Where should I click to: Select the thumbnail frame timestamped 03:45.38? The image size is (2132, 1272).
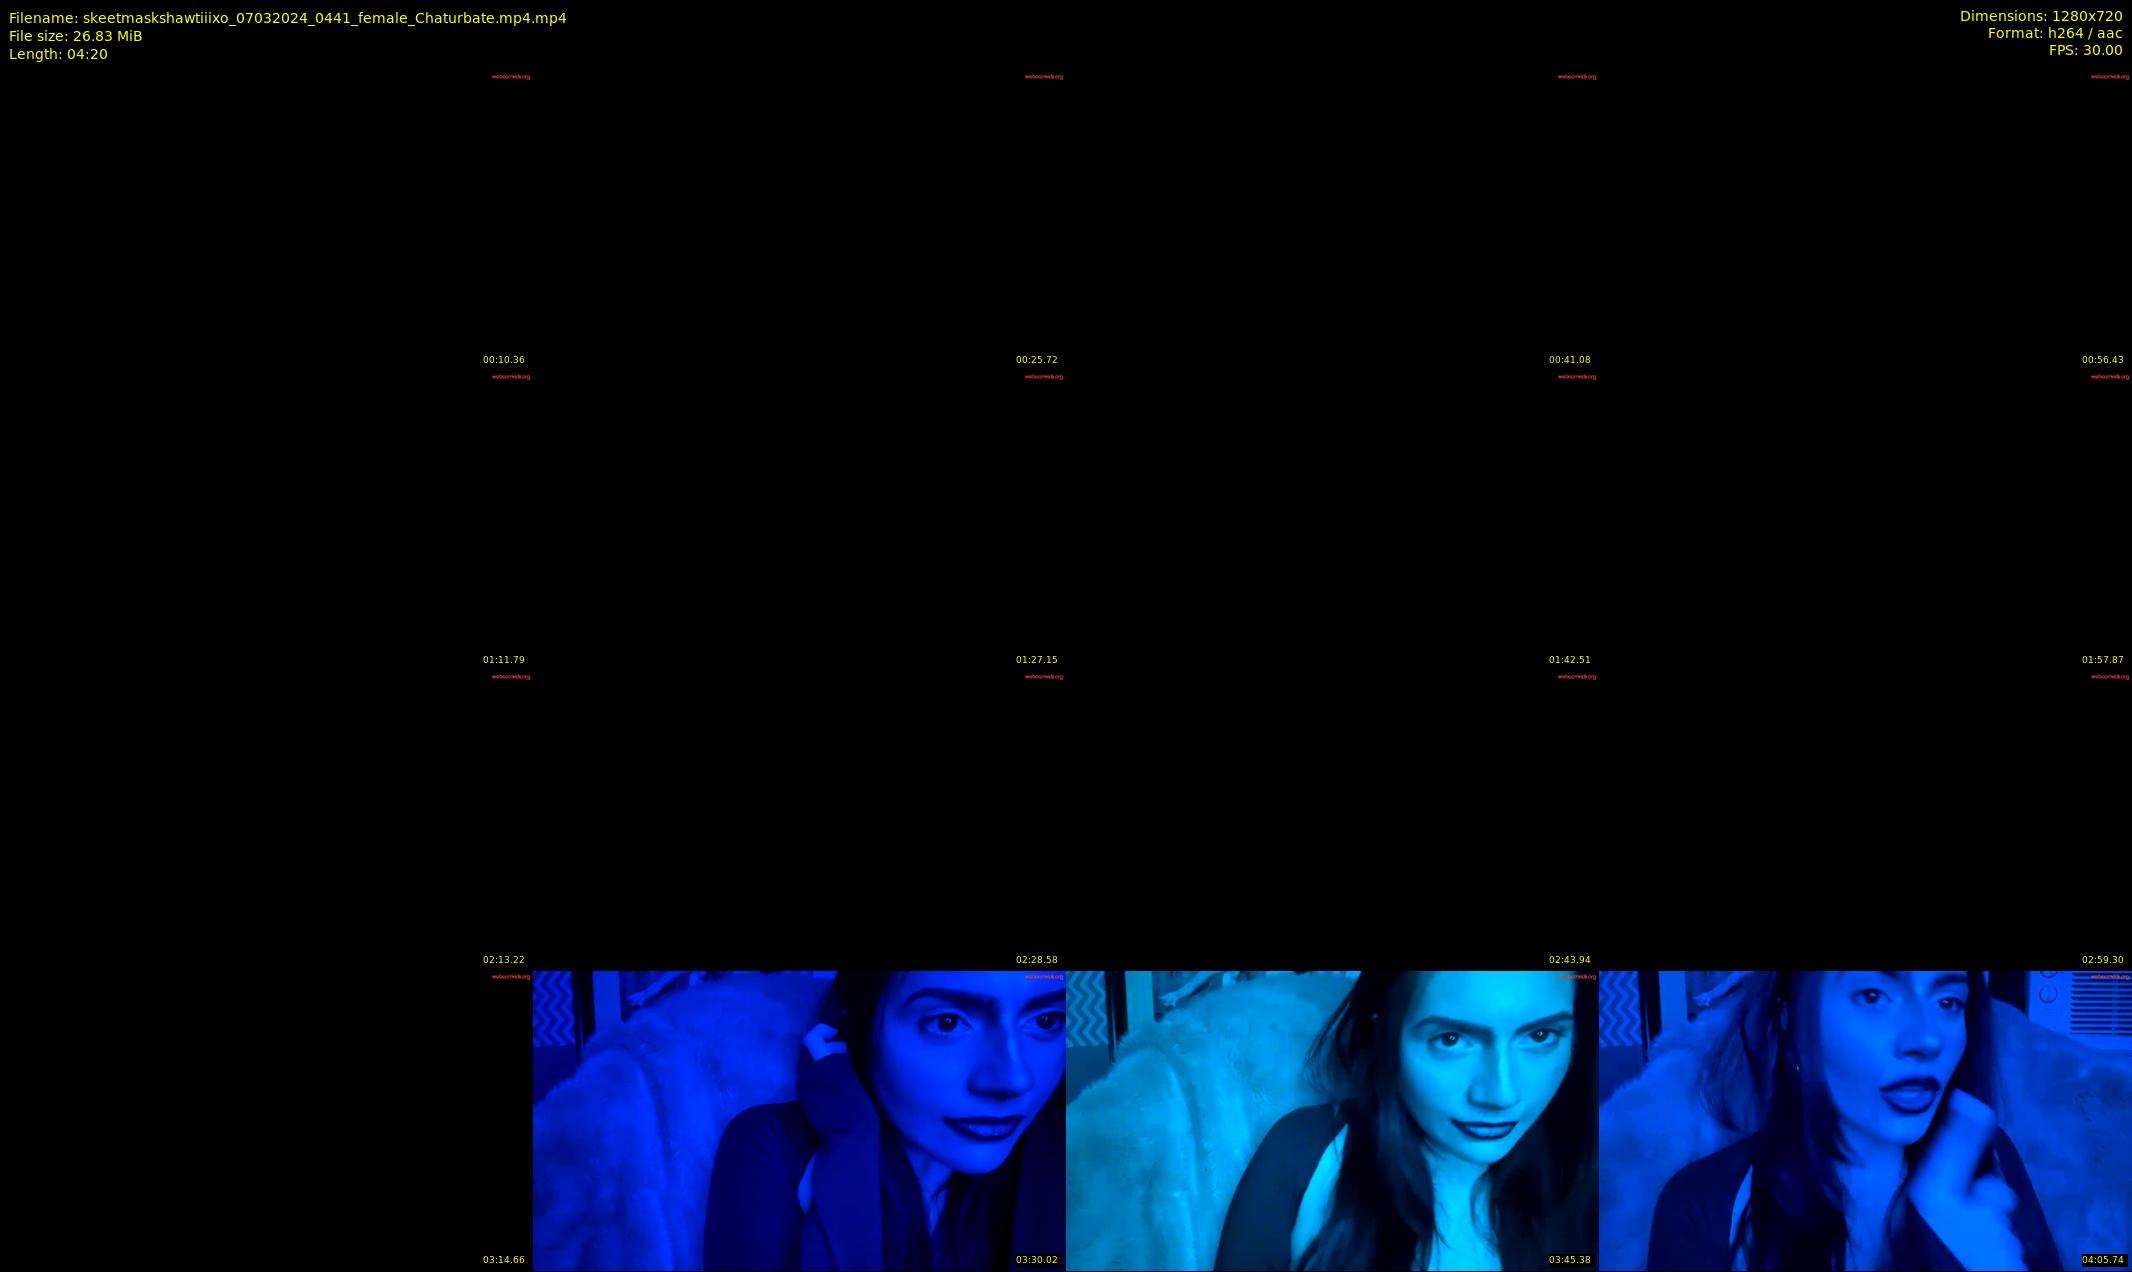pyautogui.click(x=1332, y=1120)
